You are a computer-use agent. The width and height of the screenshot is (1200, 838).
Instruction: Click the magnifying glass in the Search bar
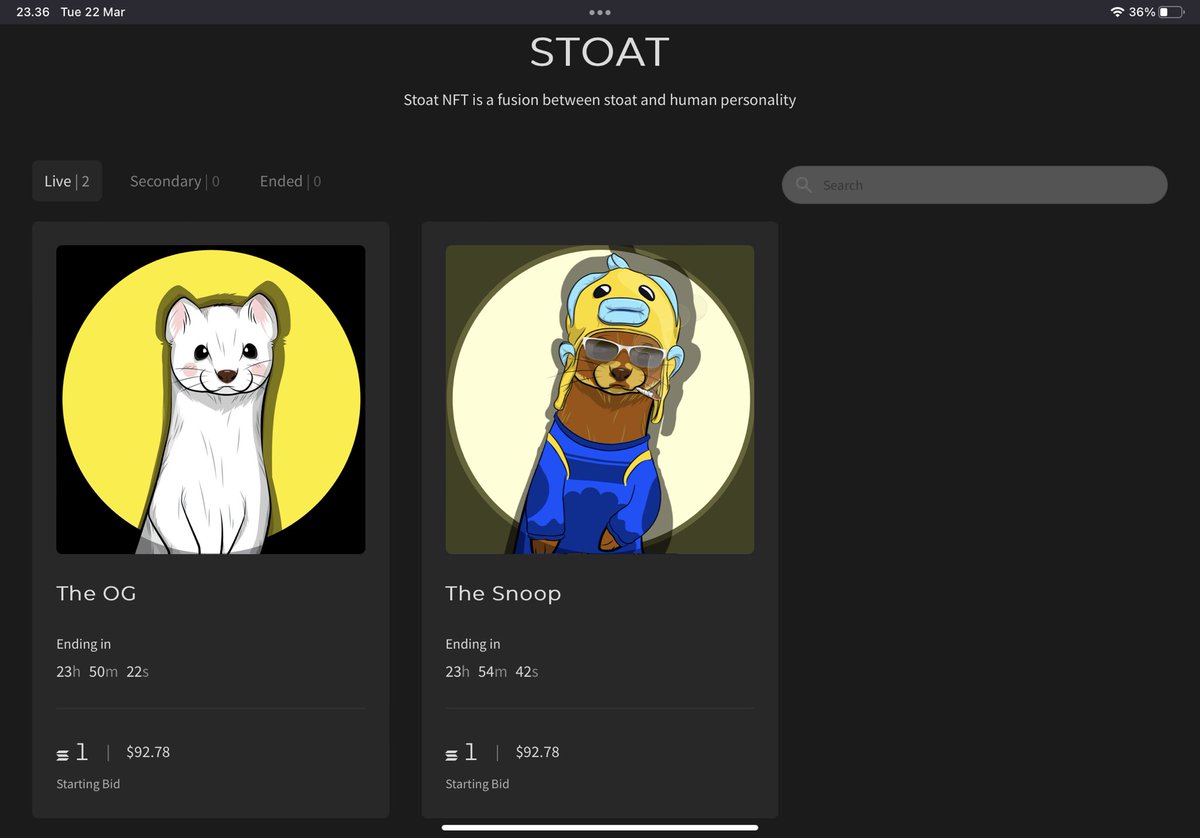pyautogui.click(x=804, y=185)
